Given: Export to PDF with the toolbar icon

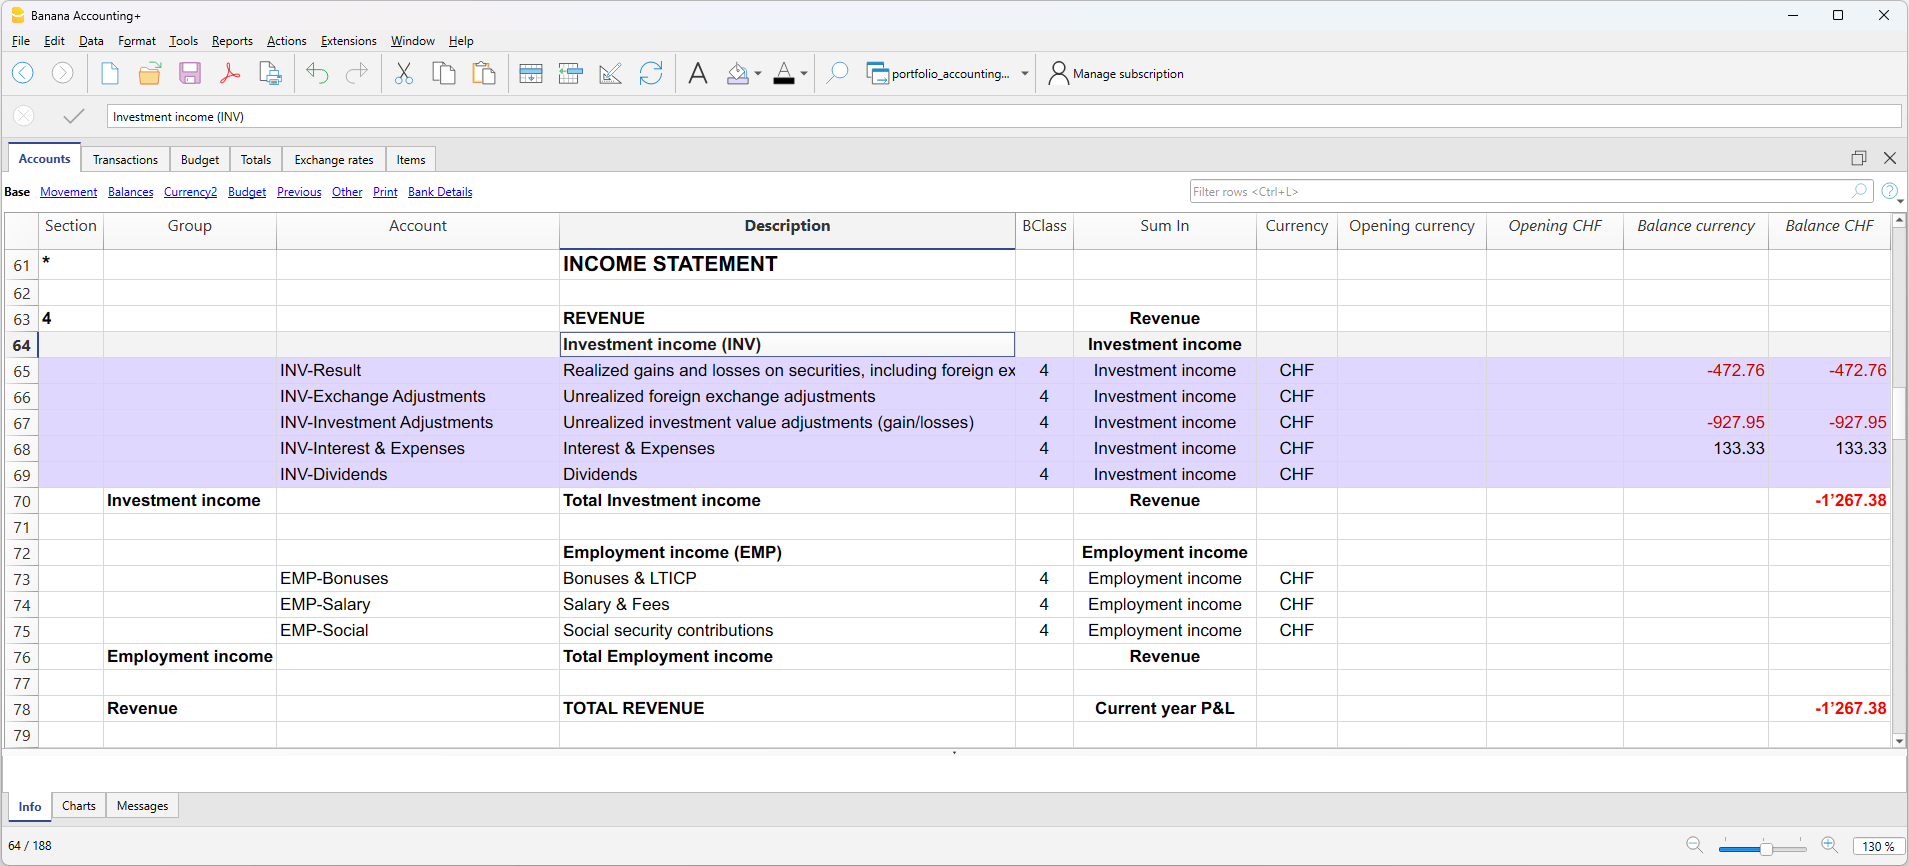Looking at the screenshot, I should [x=230, y=73].
